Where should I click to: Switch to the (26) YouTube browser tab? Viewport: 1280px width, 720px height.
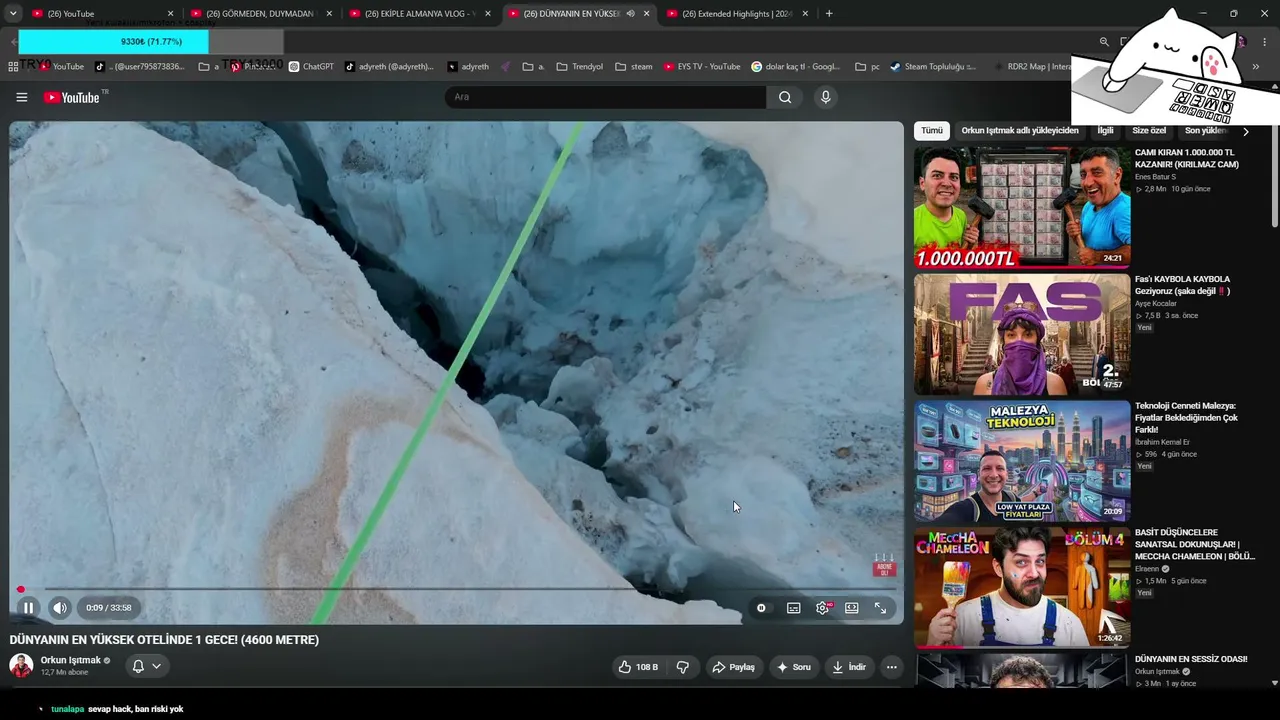click(100, 14)
